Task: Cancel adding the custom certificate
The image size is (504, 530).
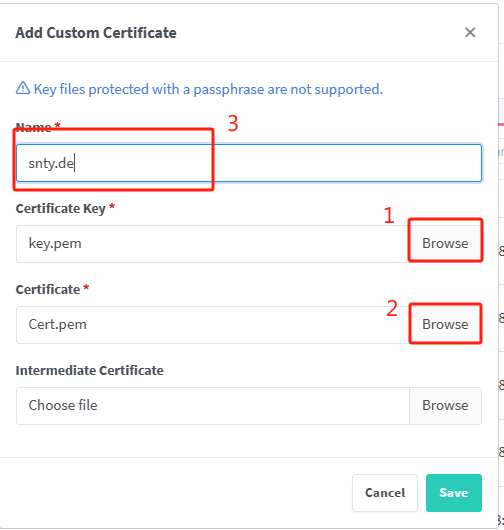Action: pyautogui.click(x=385, y=493)
